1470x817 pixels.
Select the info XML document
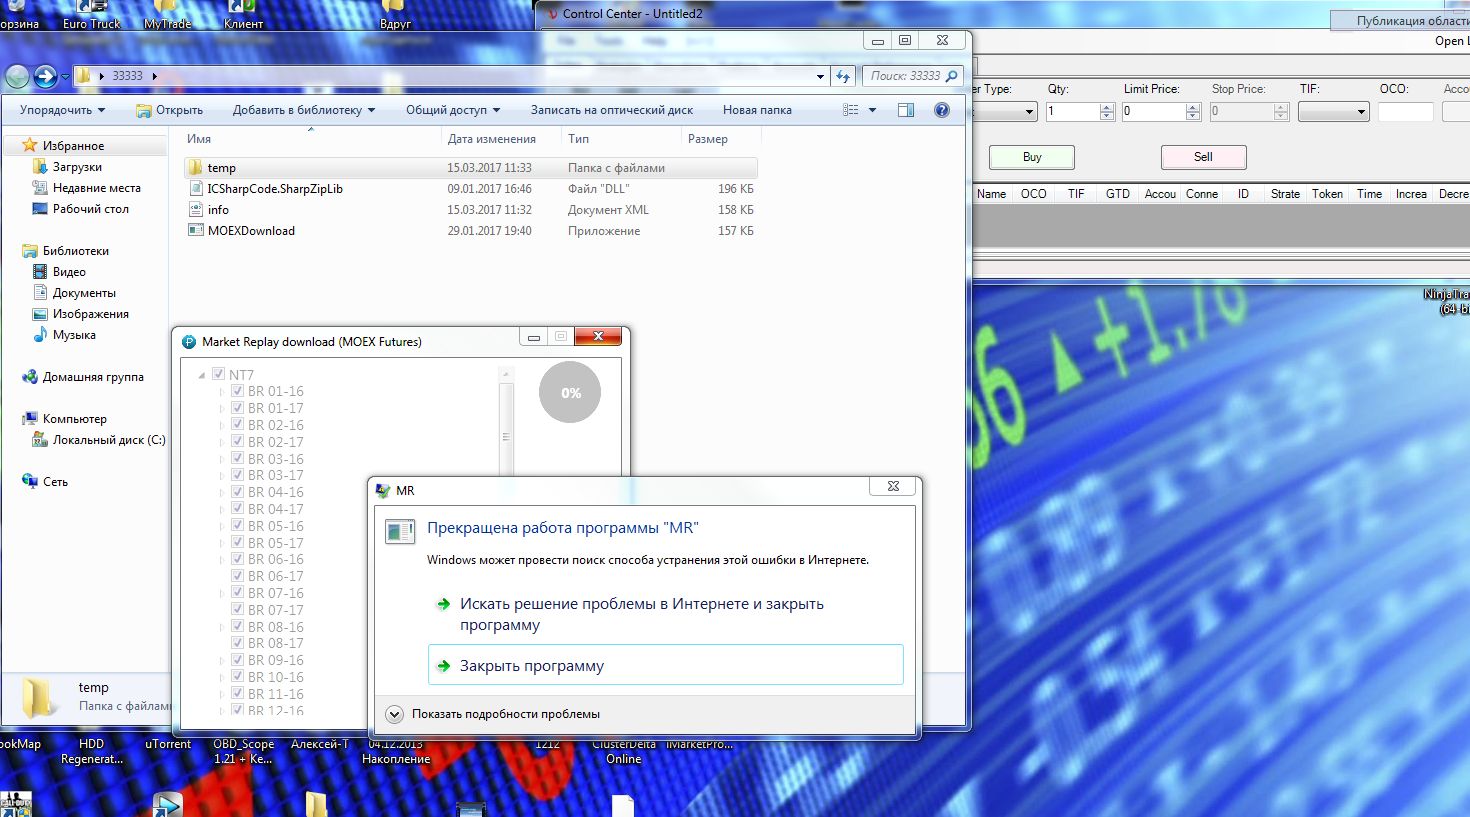click(x=218, y=210)
